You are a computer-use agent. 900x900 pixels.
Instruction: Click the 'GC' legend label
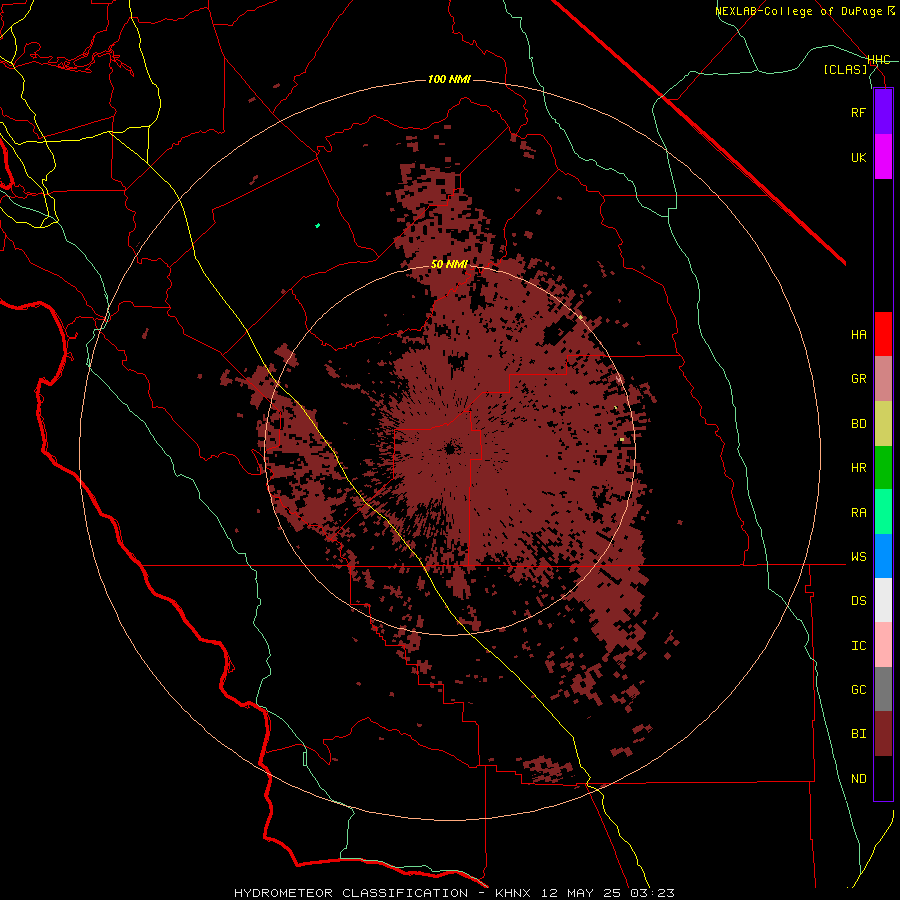tap(858, 690)
